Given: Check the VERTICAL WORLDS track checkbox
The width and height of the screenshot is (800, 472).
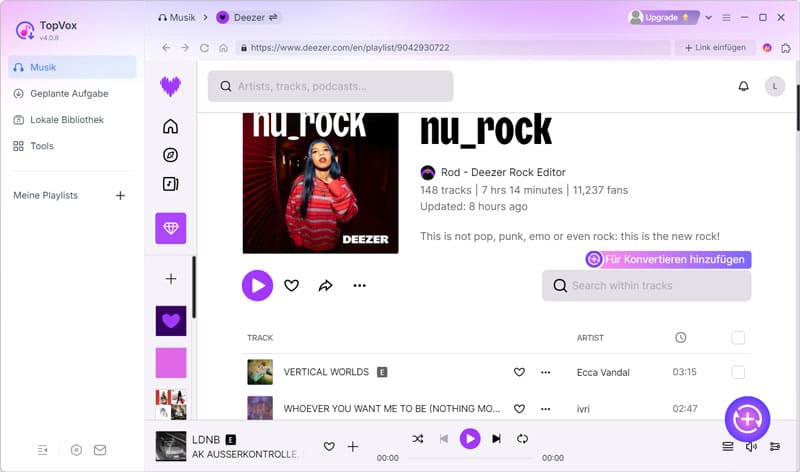Looking at the screenshot, I should point(738,372).
